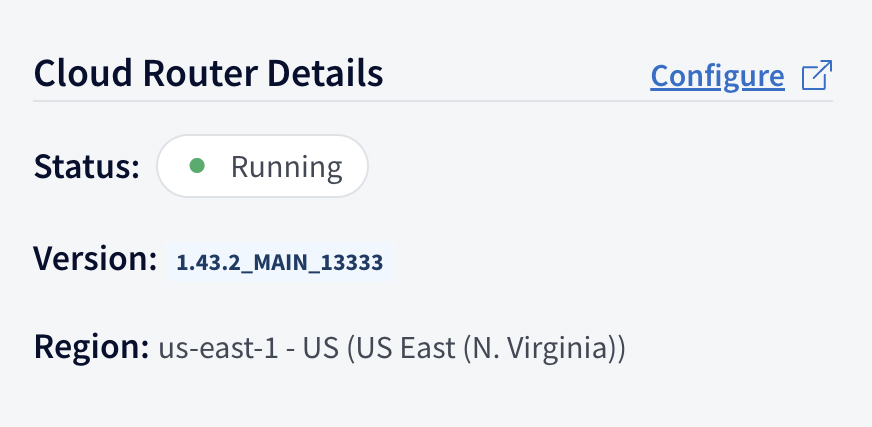Click the US East text in region value
The image size is (872, 427).
403,349
